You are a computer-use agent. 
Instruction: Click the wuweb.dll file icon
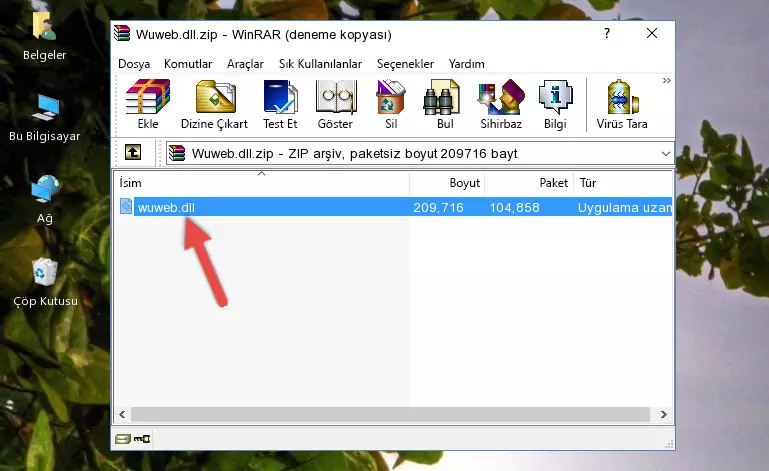point(126,207)
